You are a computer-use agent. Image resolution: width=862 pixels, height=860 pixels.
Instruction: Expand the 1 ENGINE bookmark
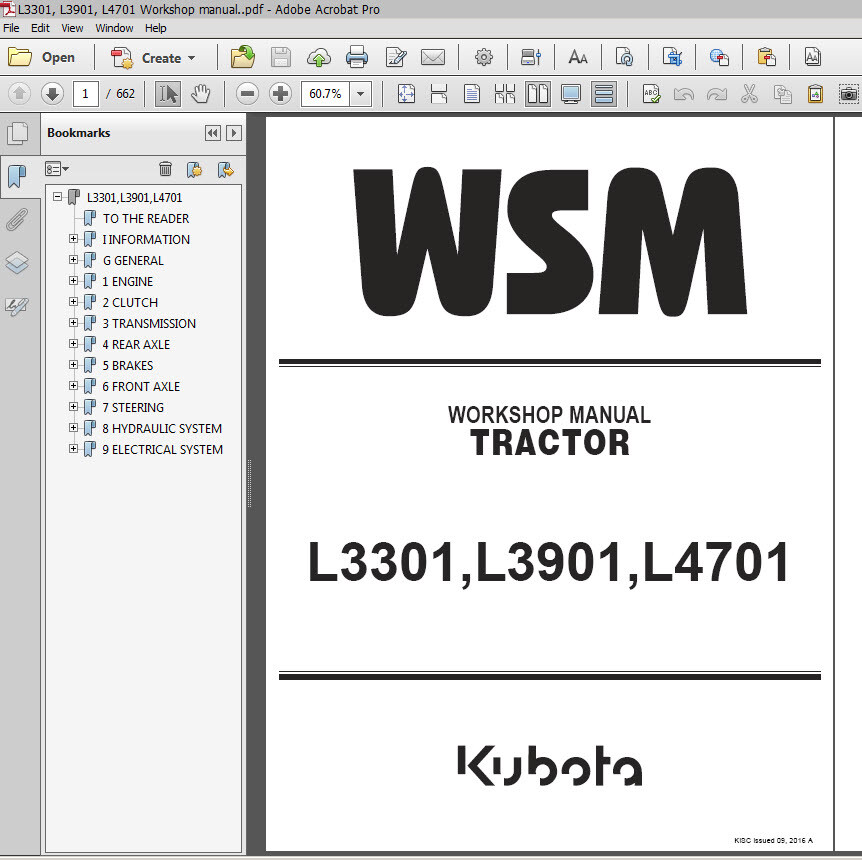pos(73,282)
